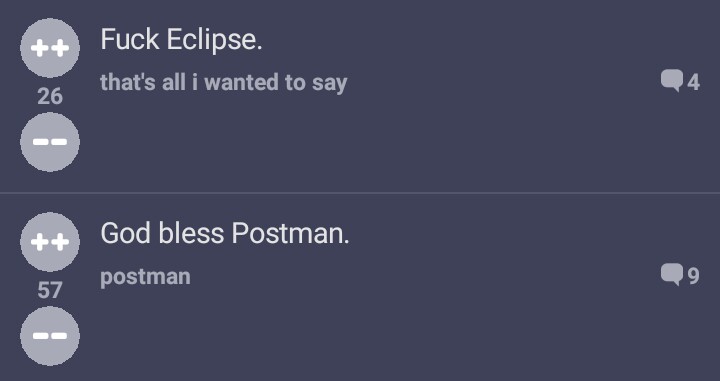Downvote the "Fuck Eclipse." rant with --
The height and width of the screenshot is (381, 720).
pos(50,142)
